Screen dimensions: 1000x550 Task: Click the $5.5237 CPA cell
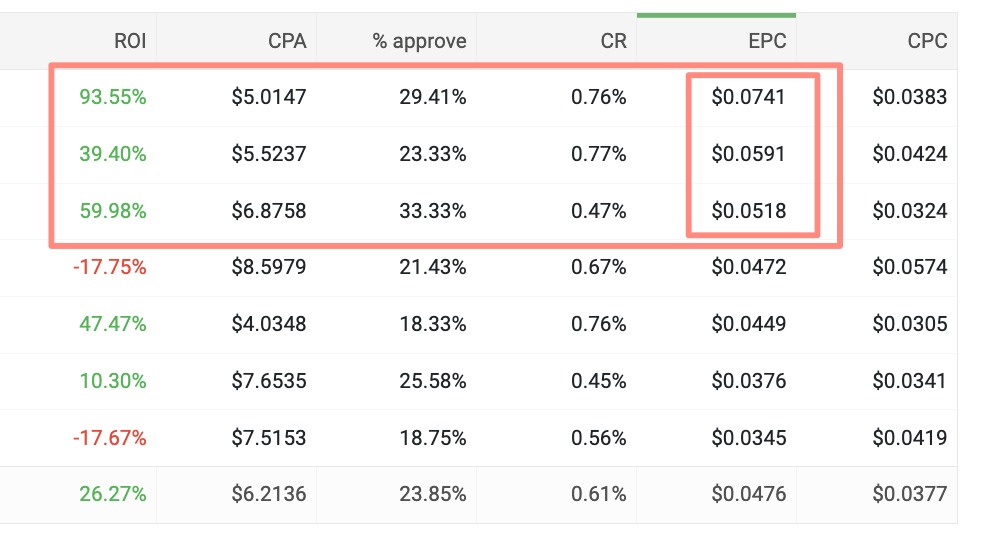[x=269, y=154]
